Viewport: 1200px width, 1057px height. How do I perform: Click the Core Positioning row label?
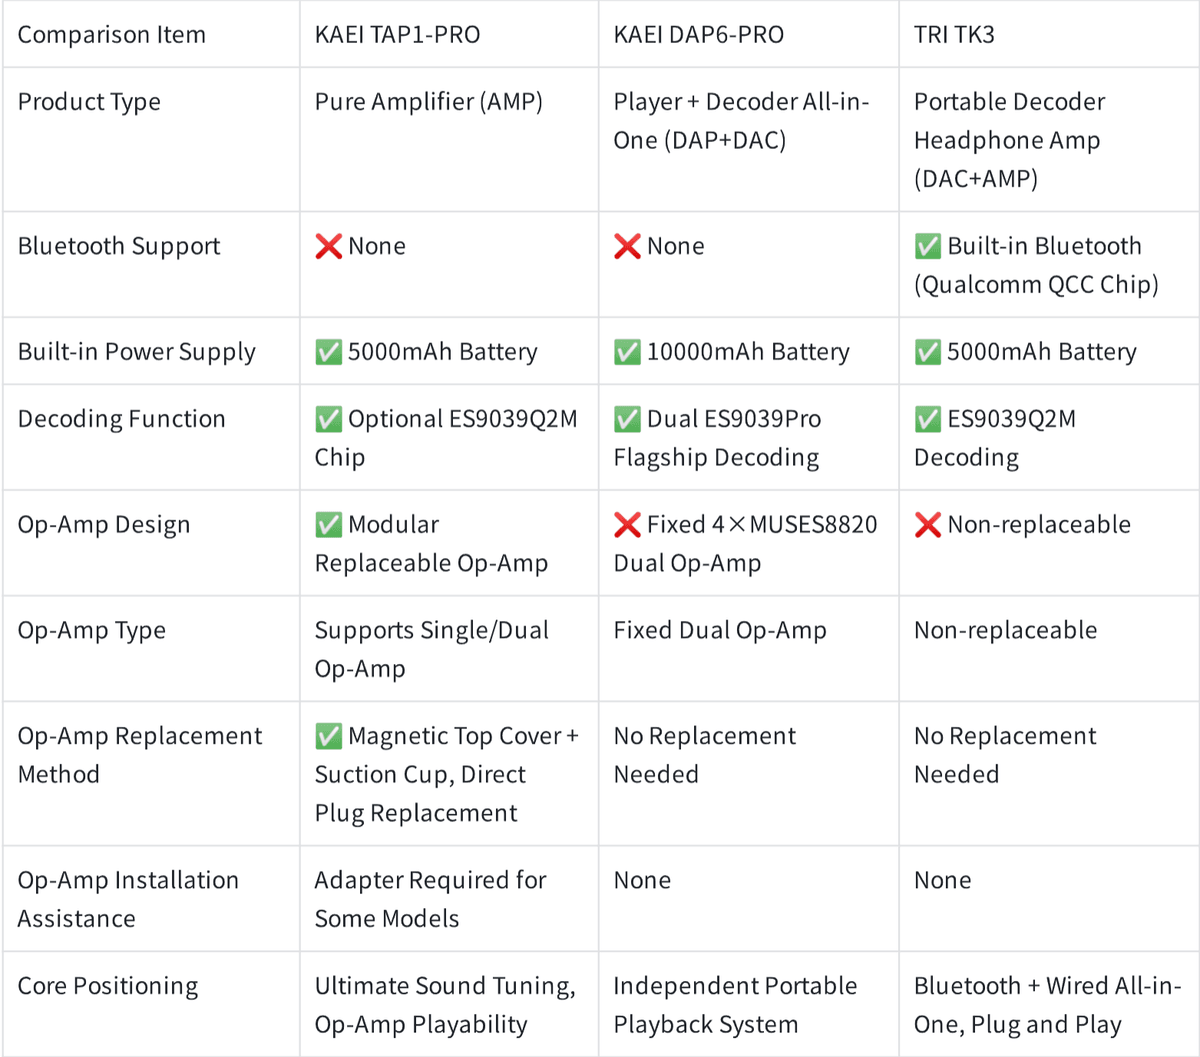tap(108, 986)
